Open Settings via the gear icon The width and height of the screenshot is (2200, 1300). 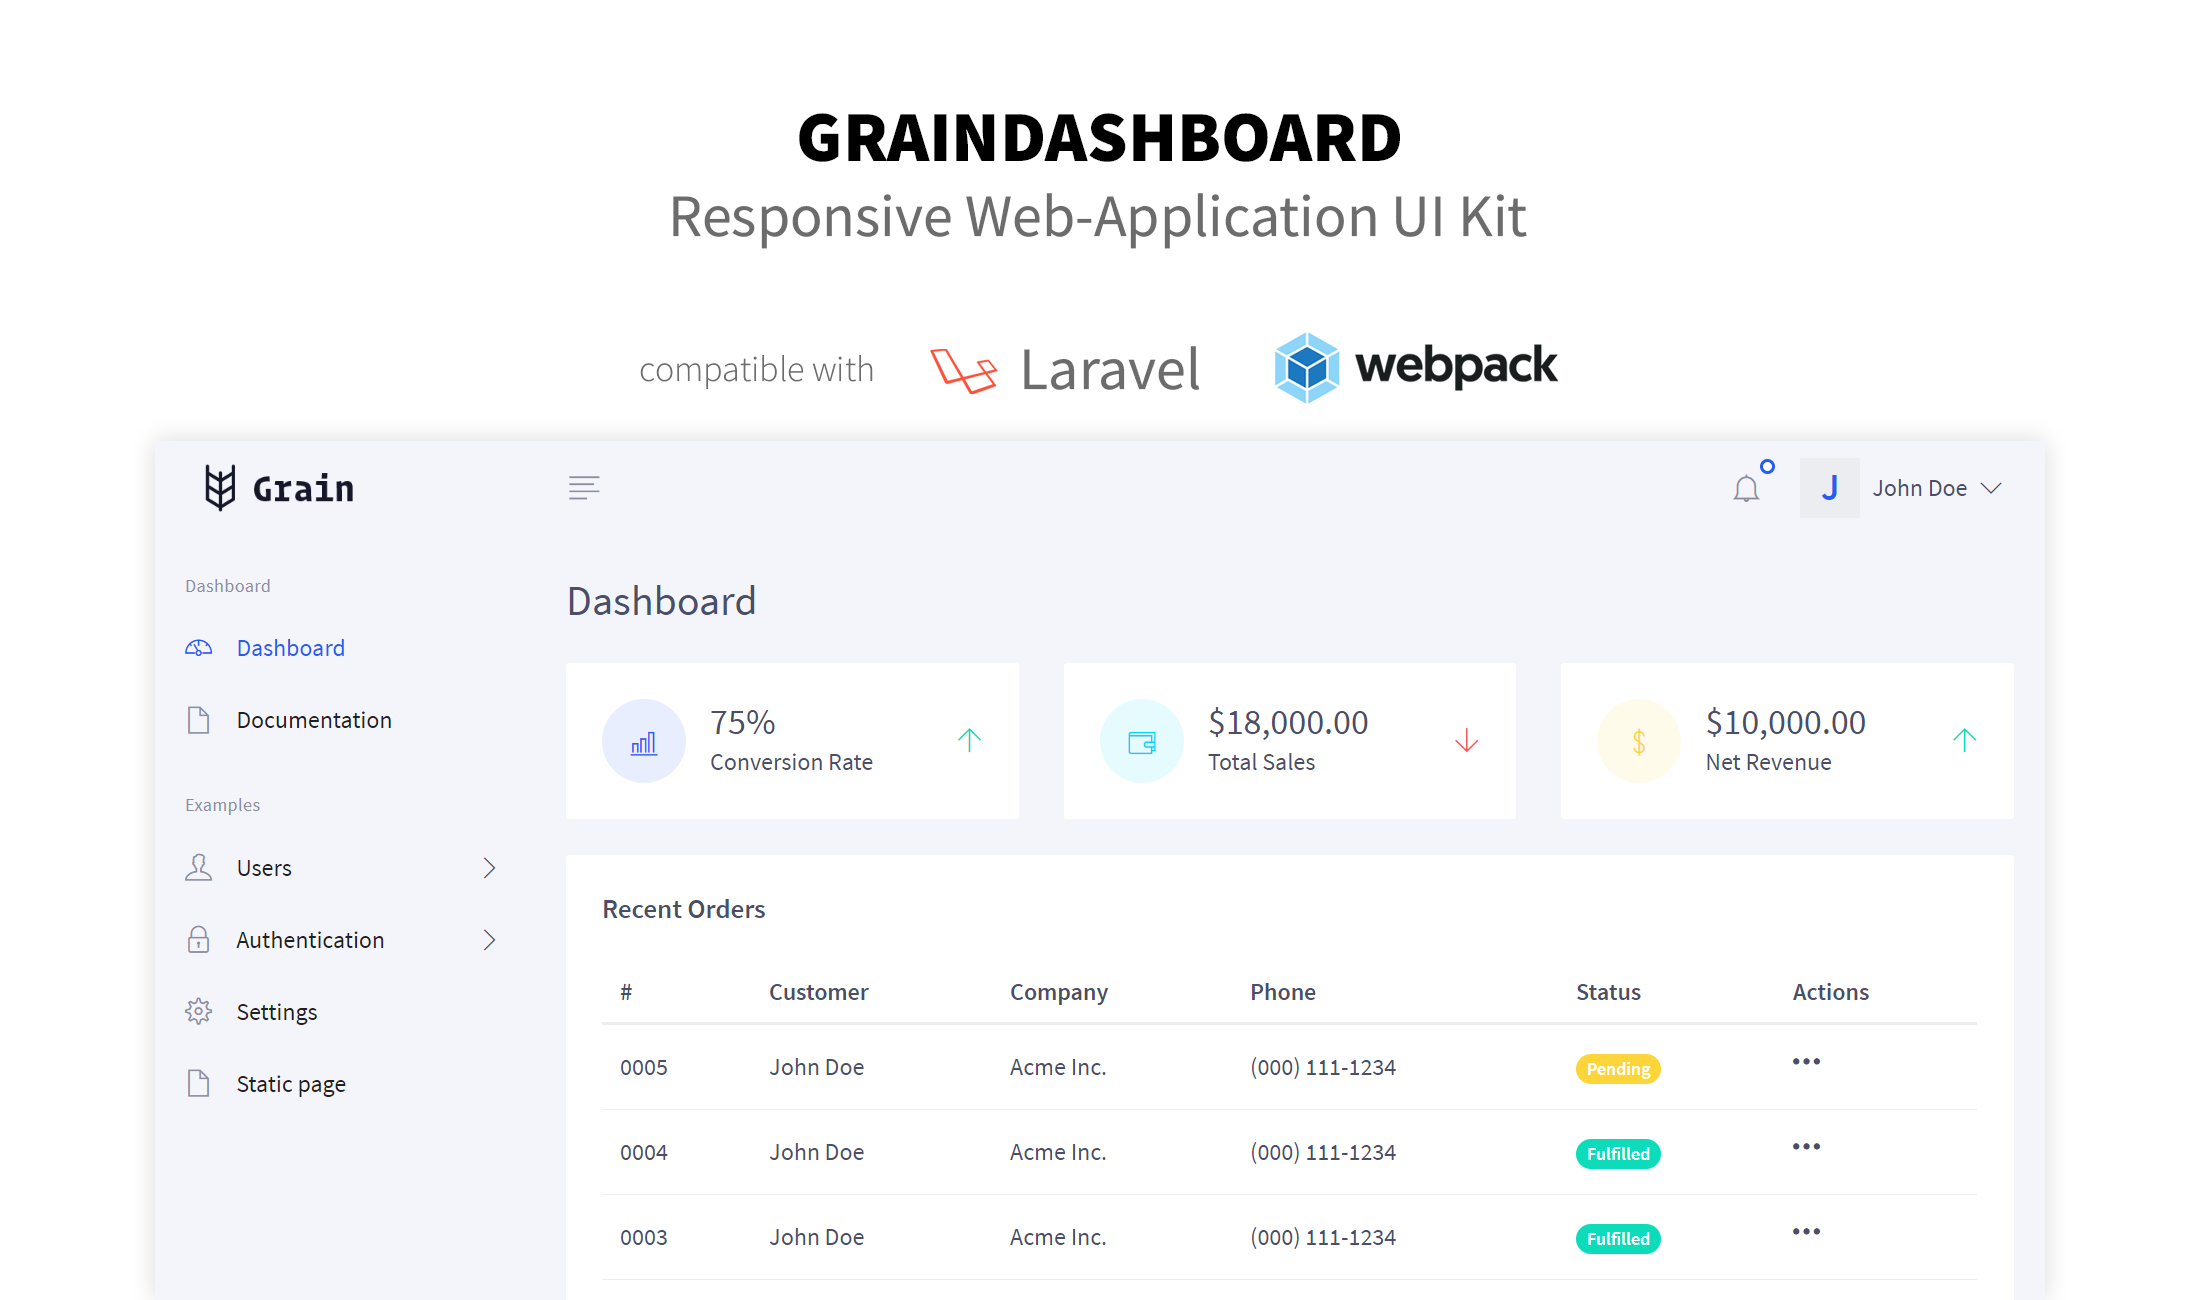click(199, 1011)
